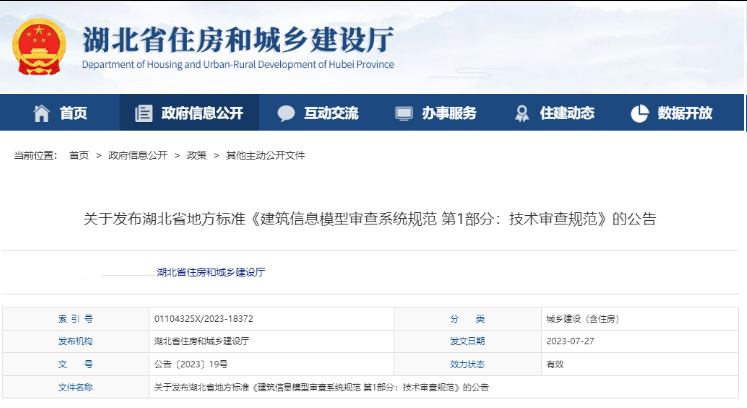The image size is (747, 408).
Task: Click the 索引号 label cell
Action: click(x=75, y=319)
